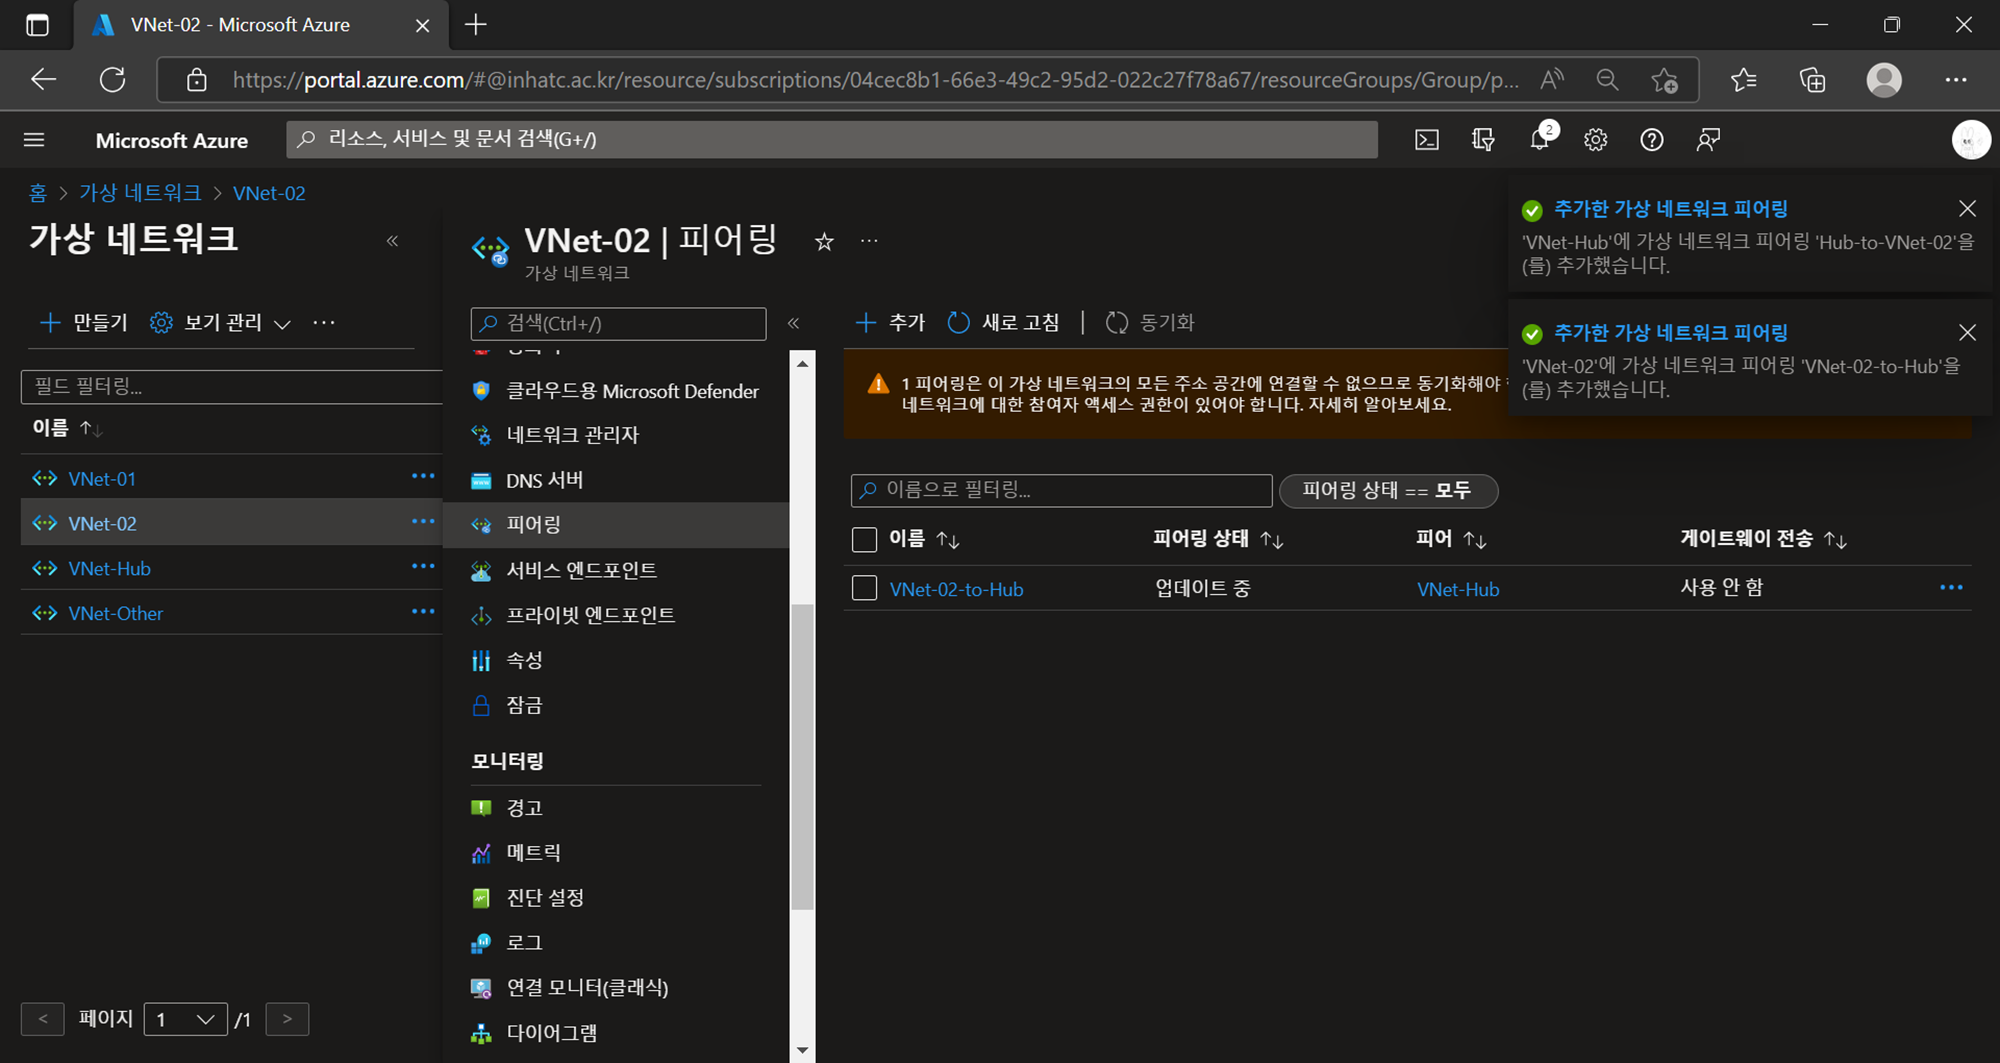Dismiss the Hub-to-VNet-02 notification

point(1967,208)
